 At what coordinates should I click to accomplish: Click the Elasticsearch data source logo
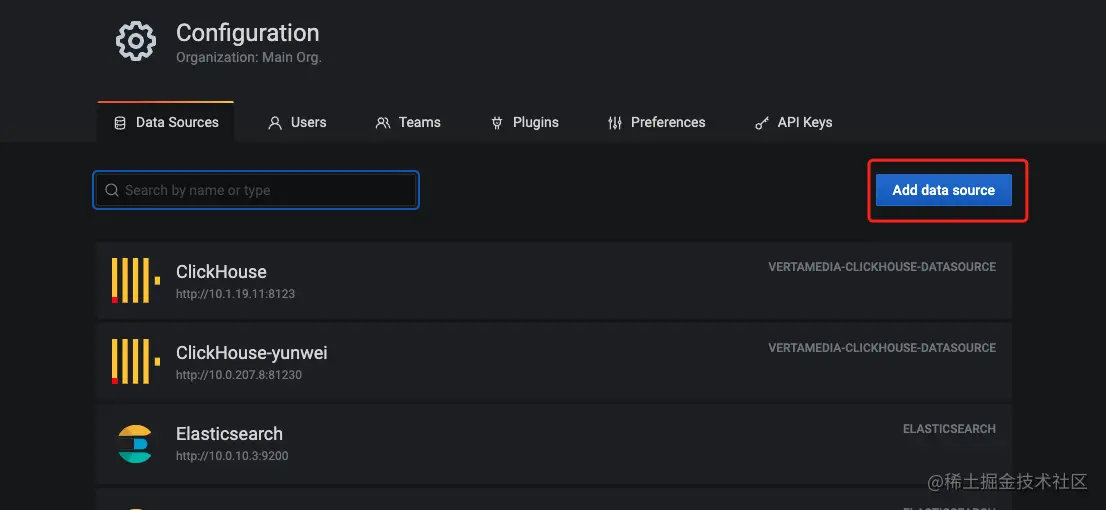coord(135,444)
